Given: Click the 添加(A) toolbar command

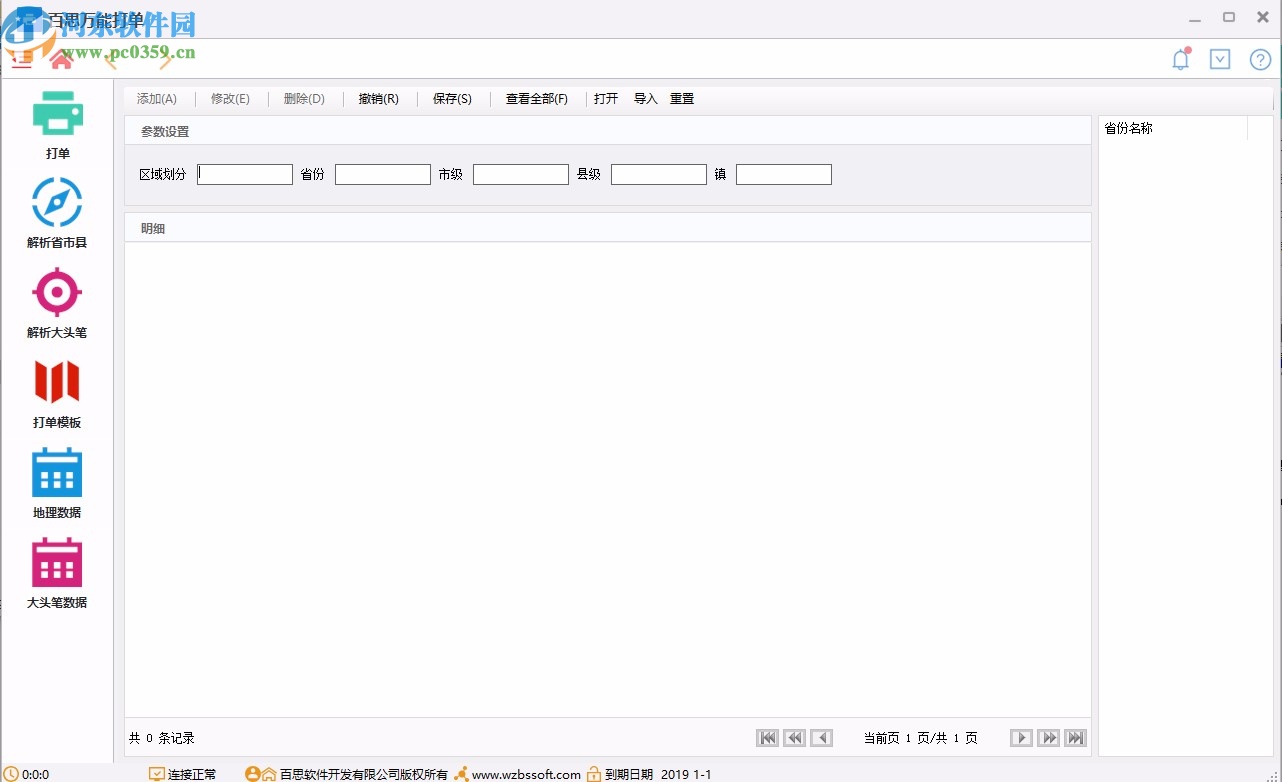Looking at the screenshot, I should click(156, 98).
